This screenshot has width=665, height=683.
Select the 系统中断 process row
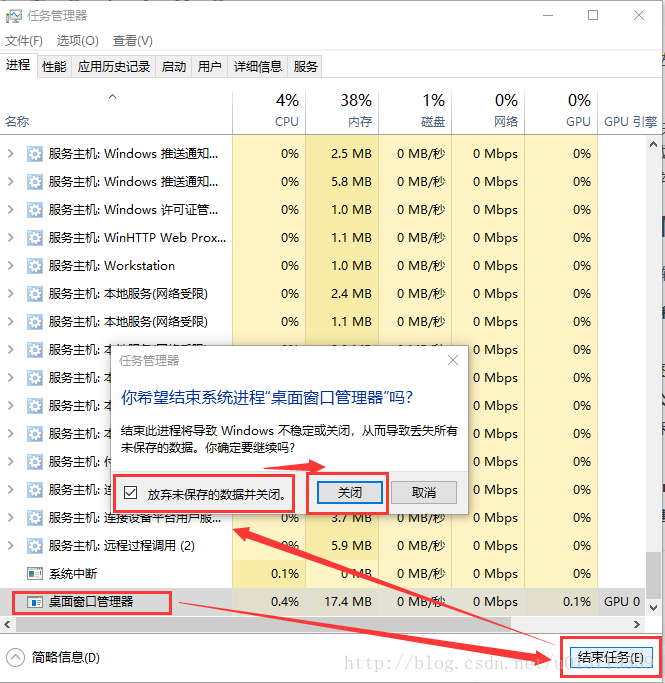tap(323, 574)
